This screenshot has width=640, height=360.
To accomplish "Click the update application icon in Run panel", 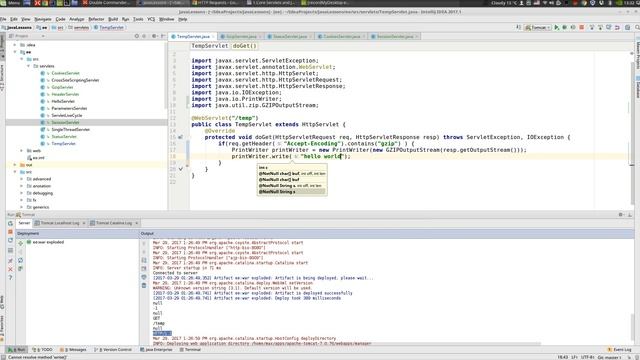I will (10, 240).
